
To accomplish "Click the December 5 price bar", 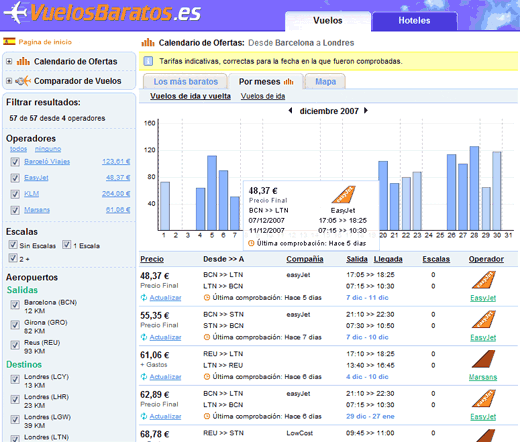I will tap(212, 193).
